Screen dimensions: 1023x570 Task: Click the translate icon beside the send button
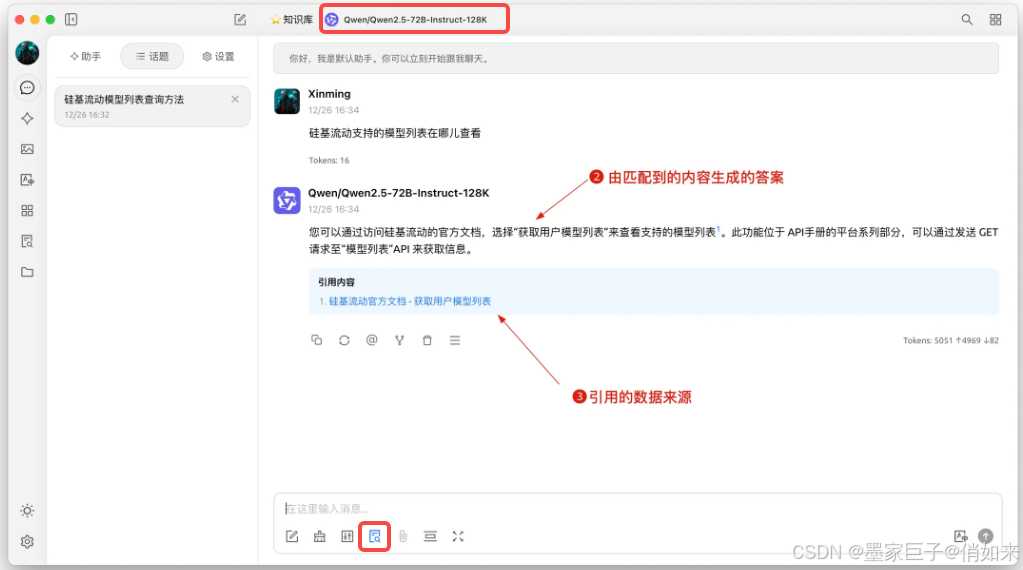[960, 536]
